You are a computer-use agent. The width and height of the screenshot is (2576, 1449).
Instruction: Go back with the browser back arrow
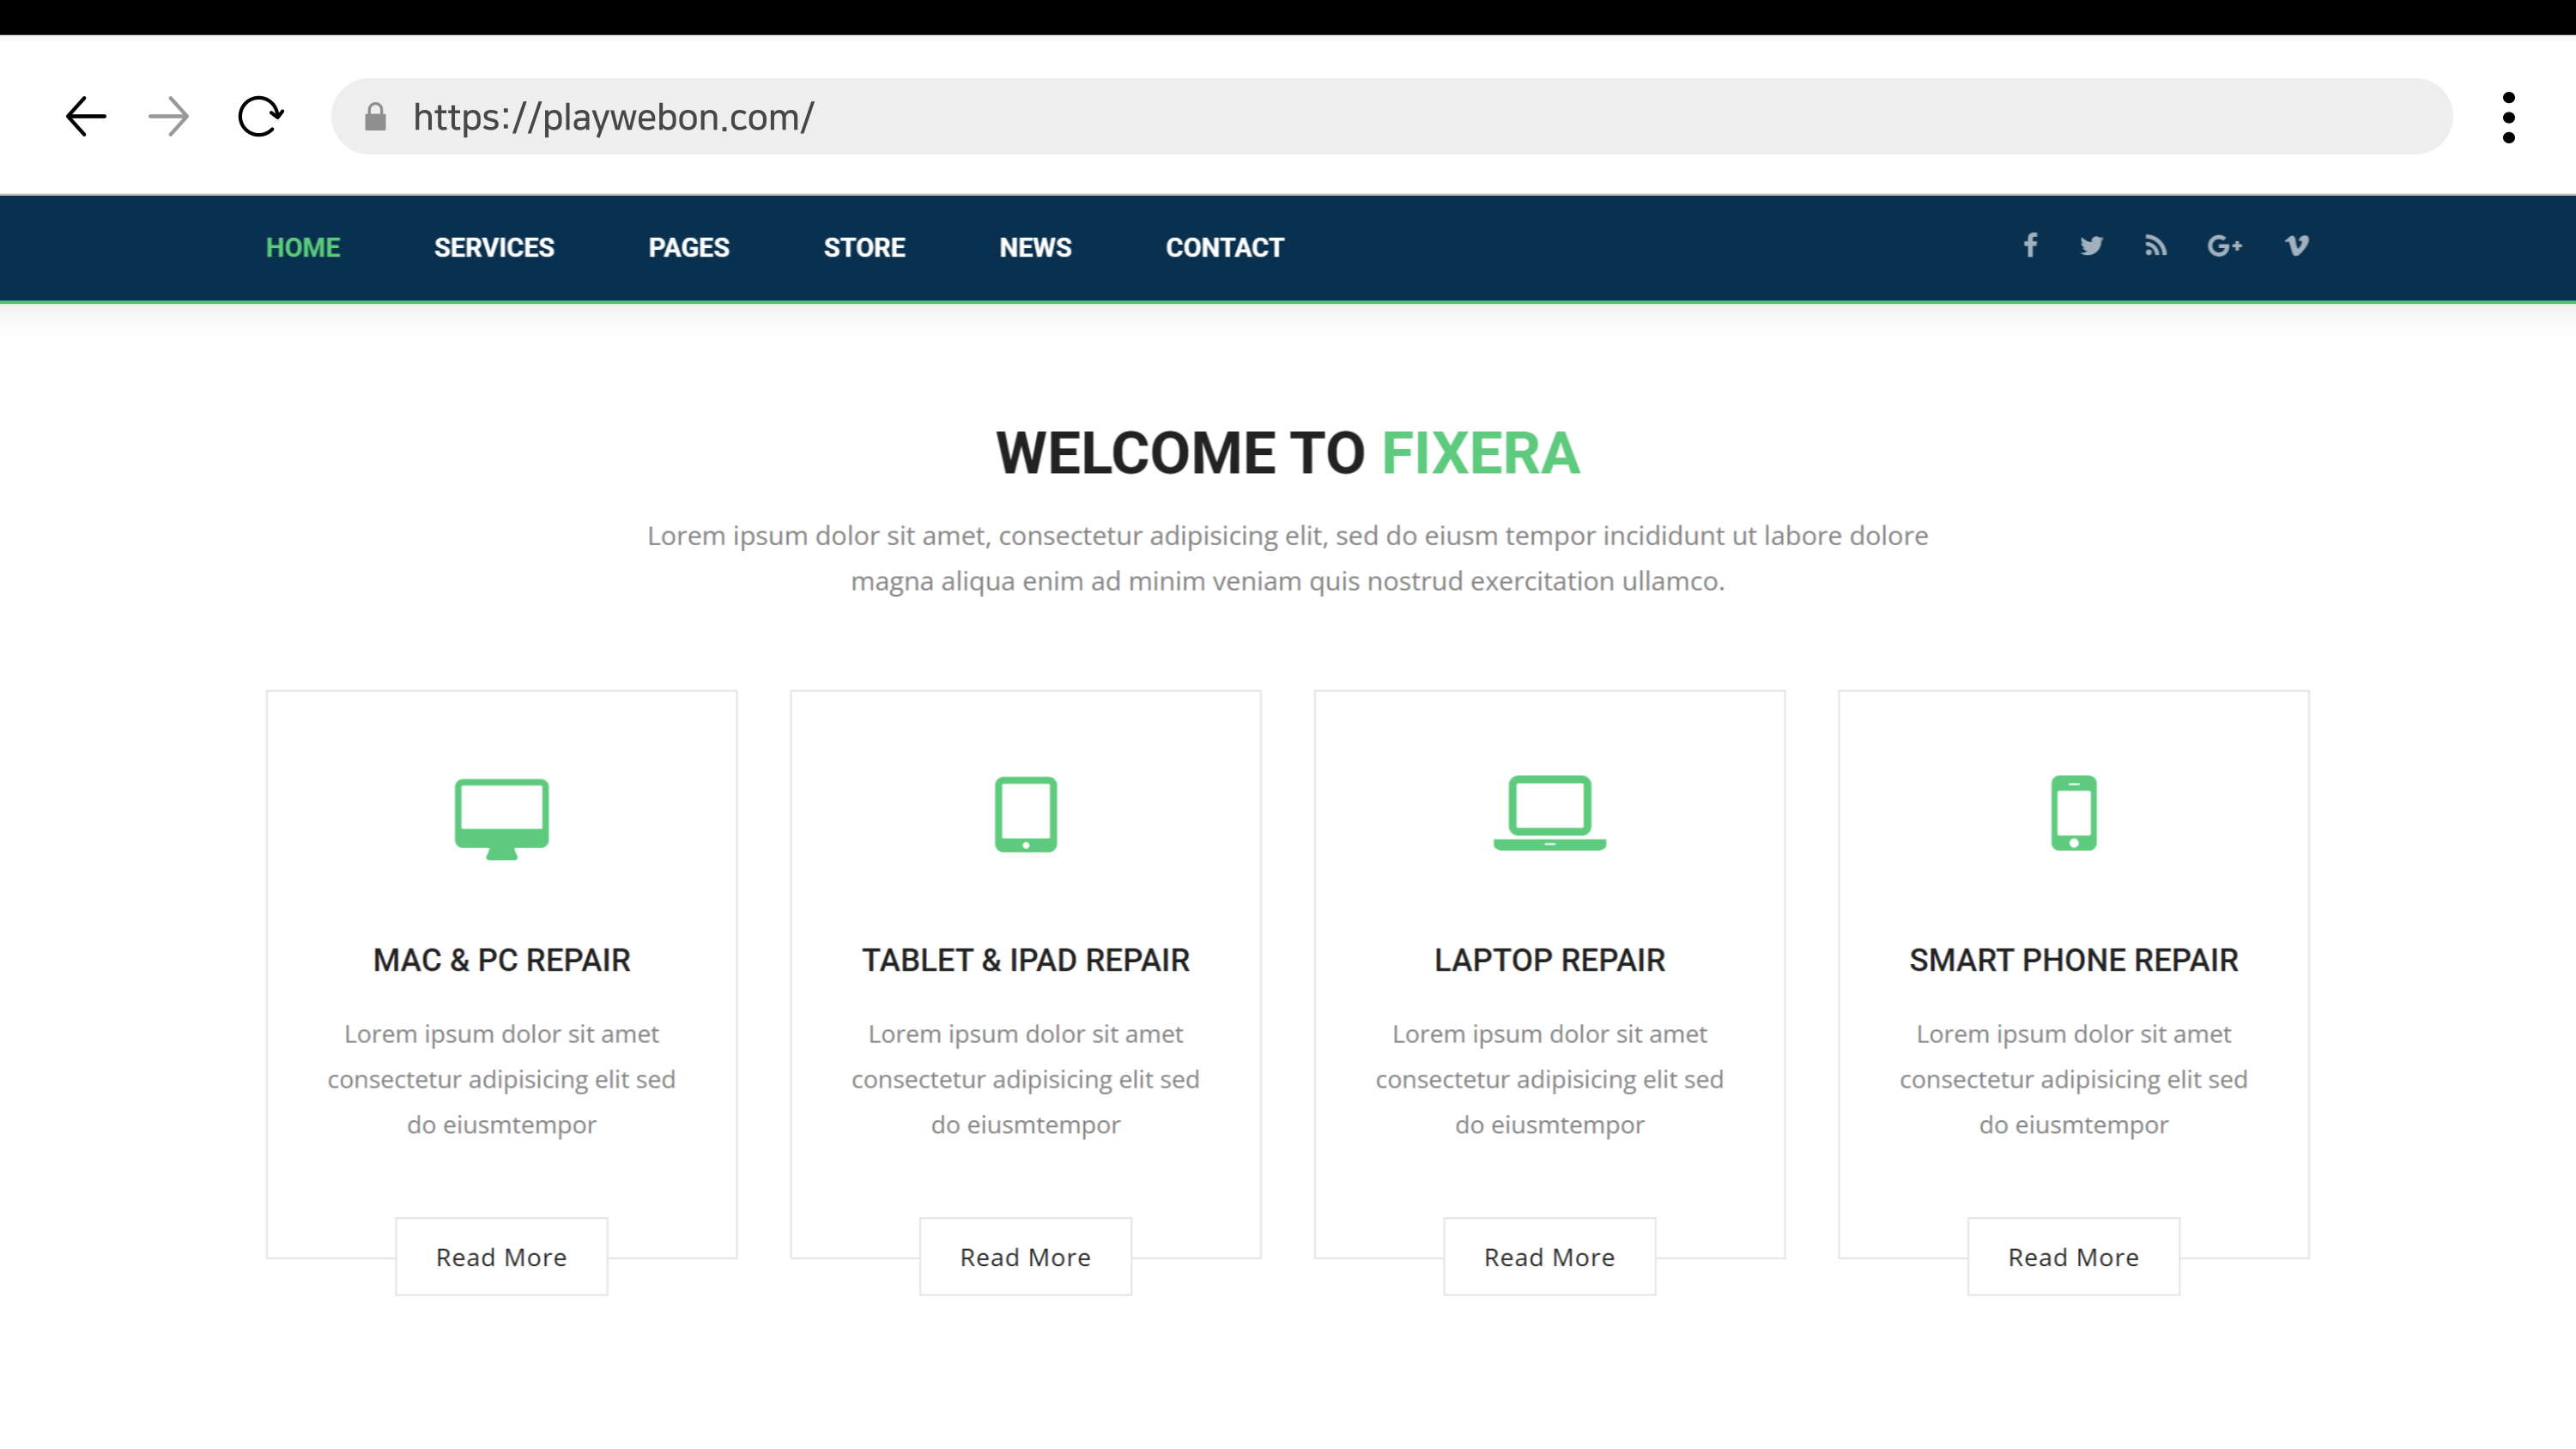point(86,117)
